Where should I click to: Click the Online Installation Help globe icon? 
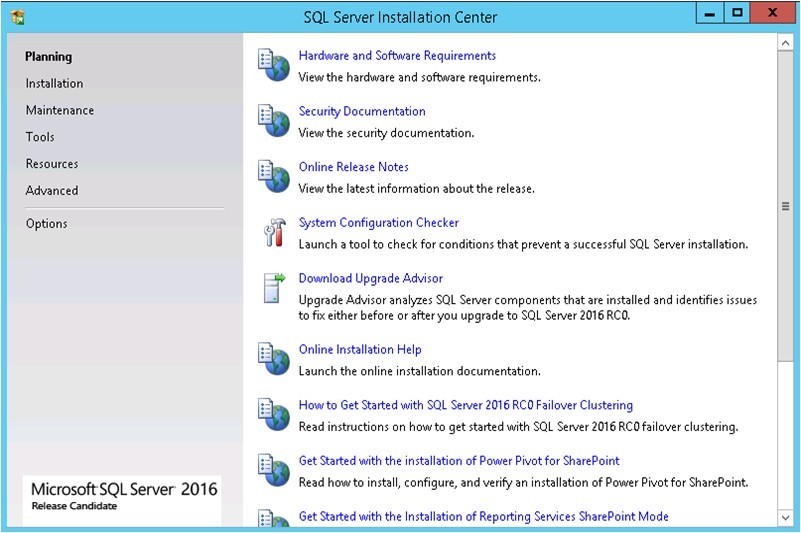pos(274,359)
